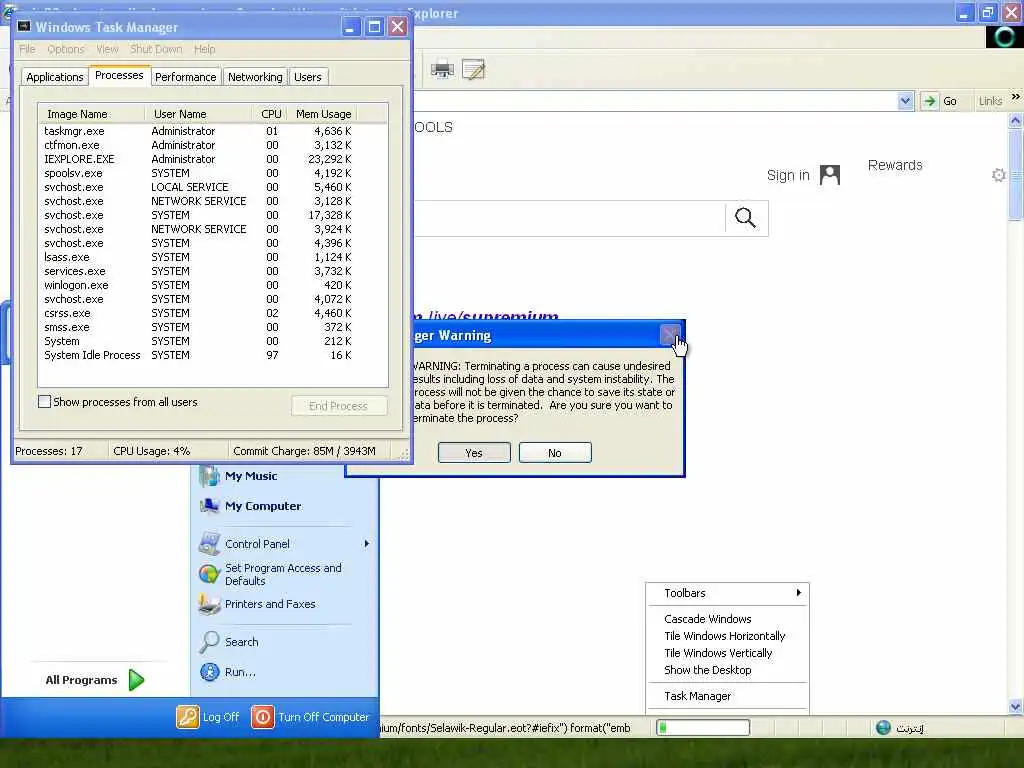Select the services.exe process row

pos(197,271)
